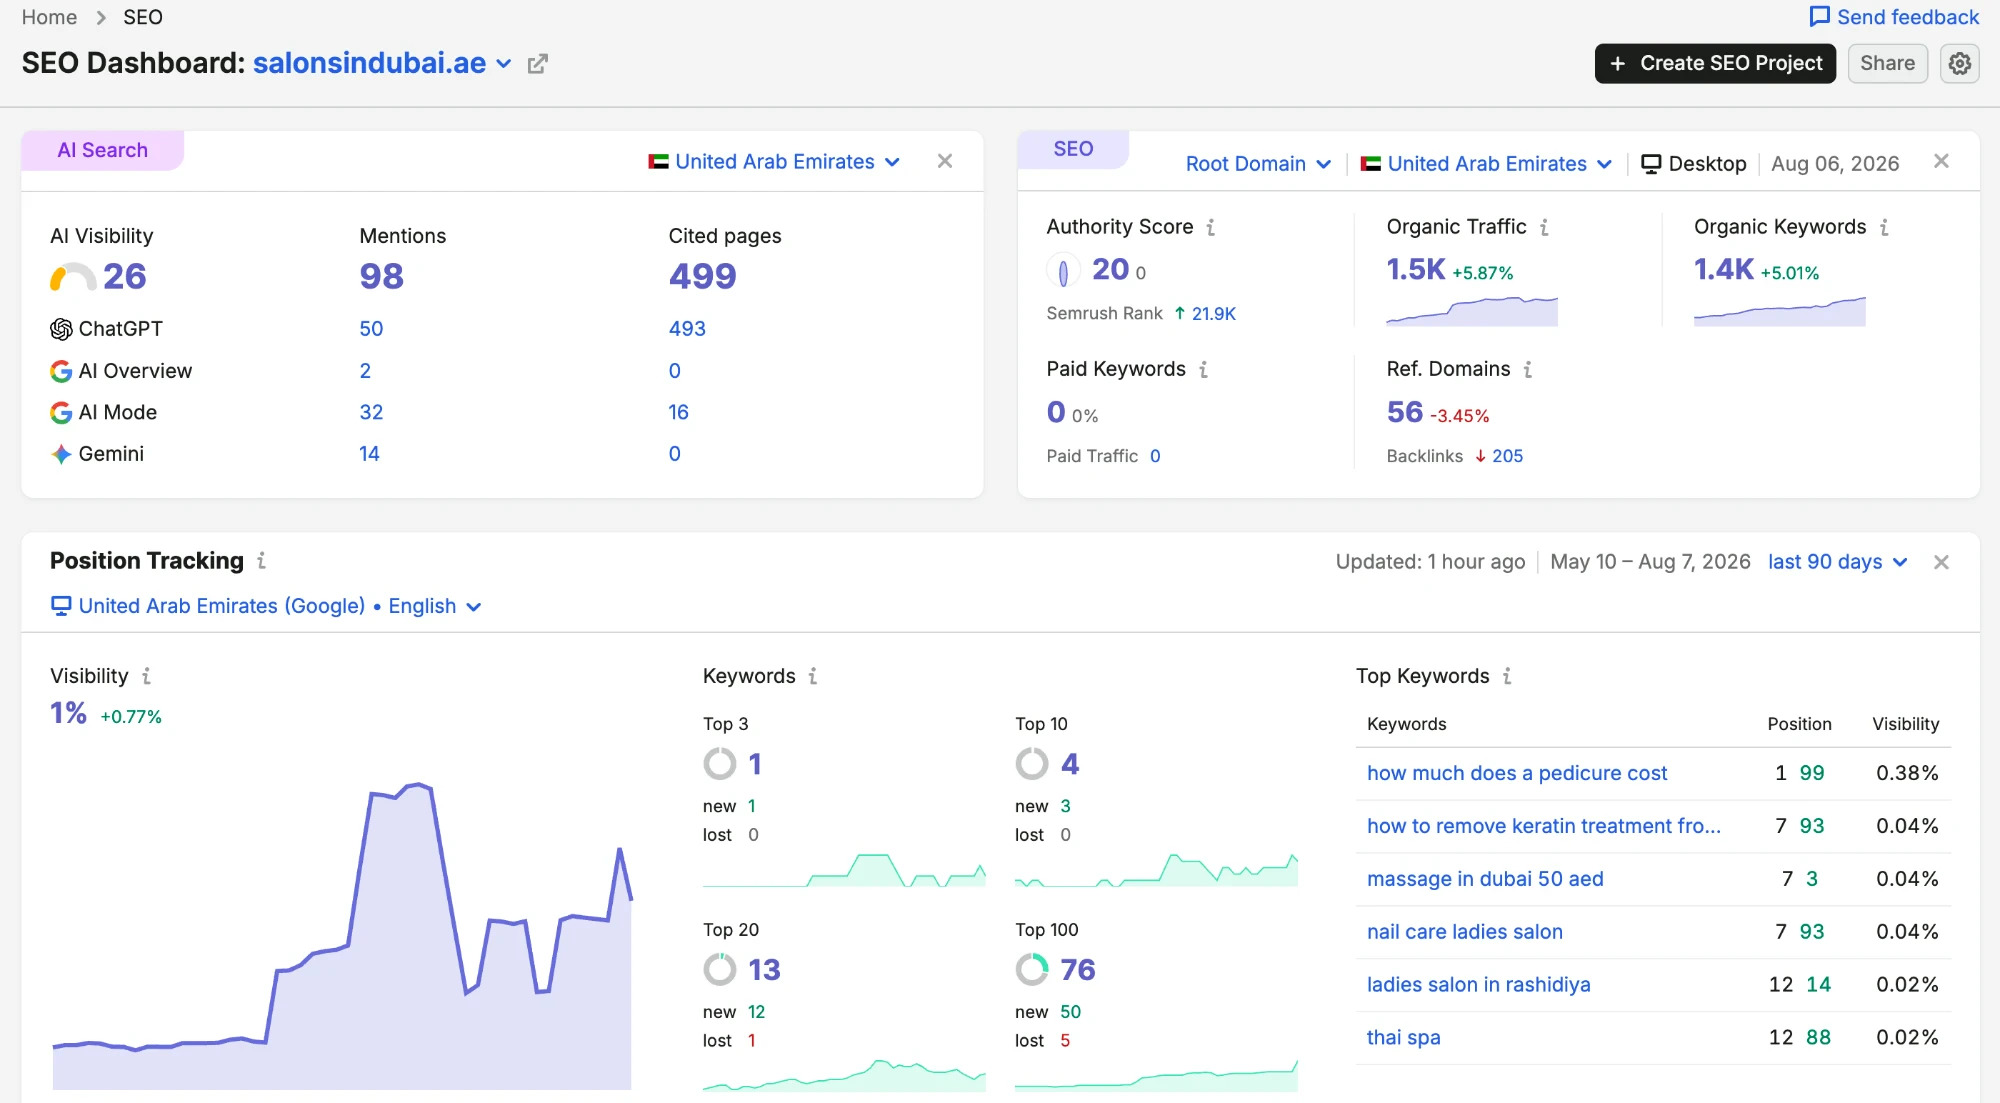Image resolution: width=2000 pixels, height=1103 pixels.
Task: Click the Desktop monitor icon in SEO widget
Action: [1651, 164]
